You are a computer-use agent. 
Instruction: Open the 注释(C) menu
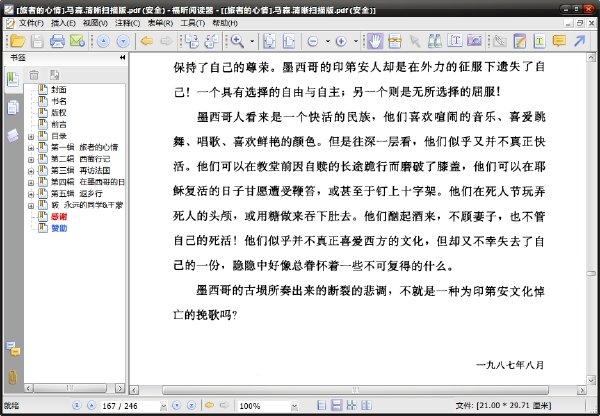coord(127,23)
